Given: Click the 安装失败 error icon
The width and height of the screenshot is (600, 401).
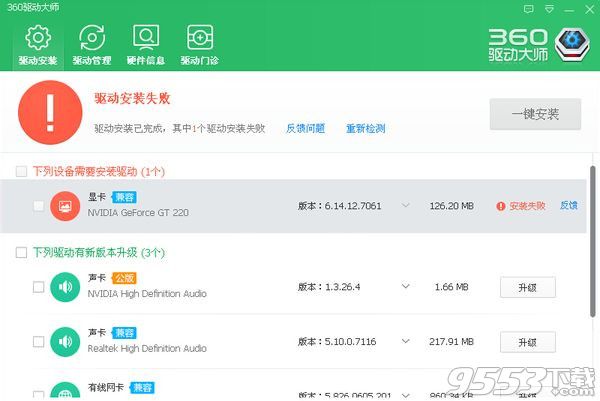Looking at the screenshot, I should pos(501,206).
